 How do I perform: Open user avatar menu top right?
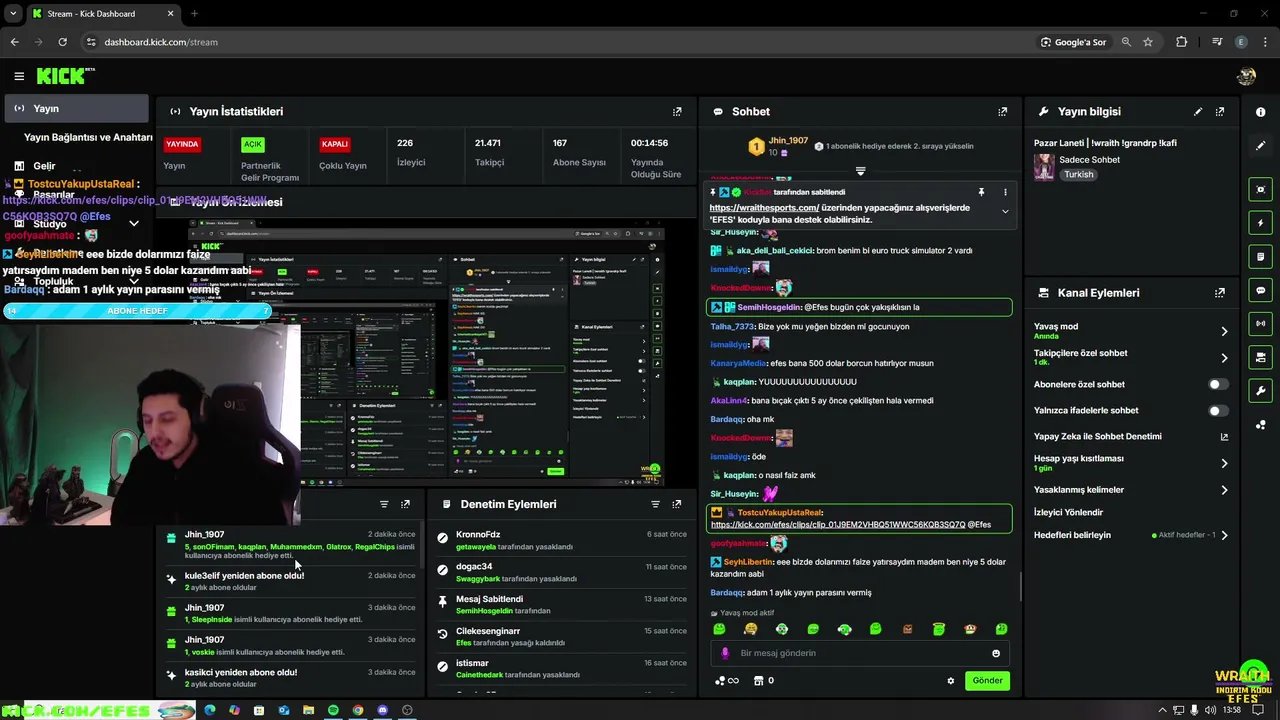(1246, 76)
